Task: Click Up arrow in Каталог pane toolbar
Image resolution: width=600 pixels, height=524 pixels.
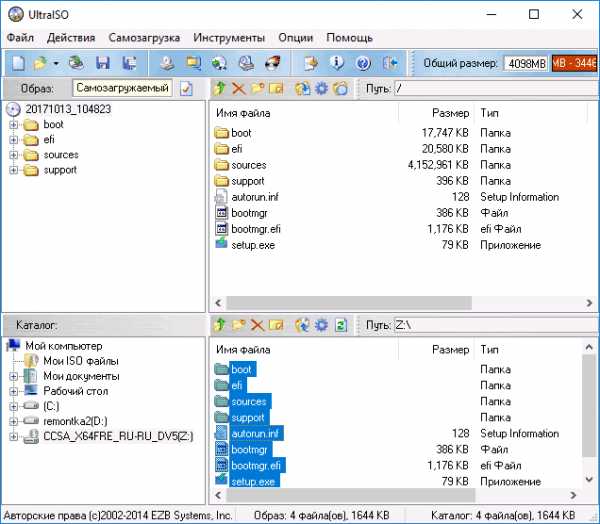Action: [220, 325]
